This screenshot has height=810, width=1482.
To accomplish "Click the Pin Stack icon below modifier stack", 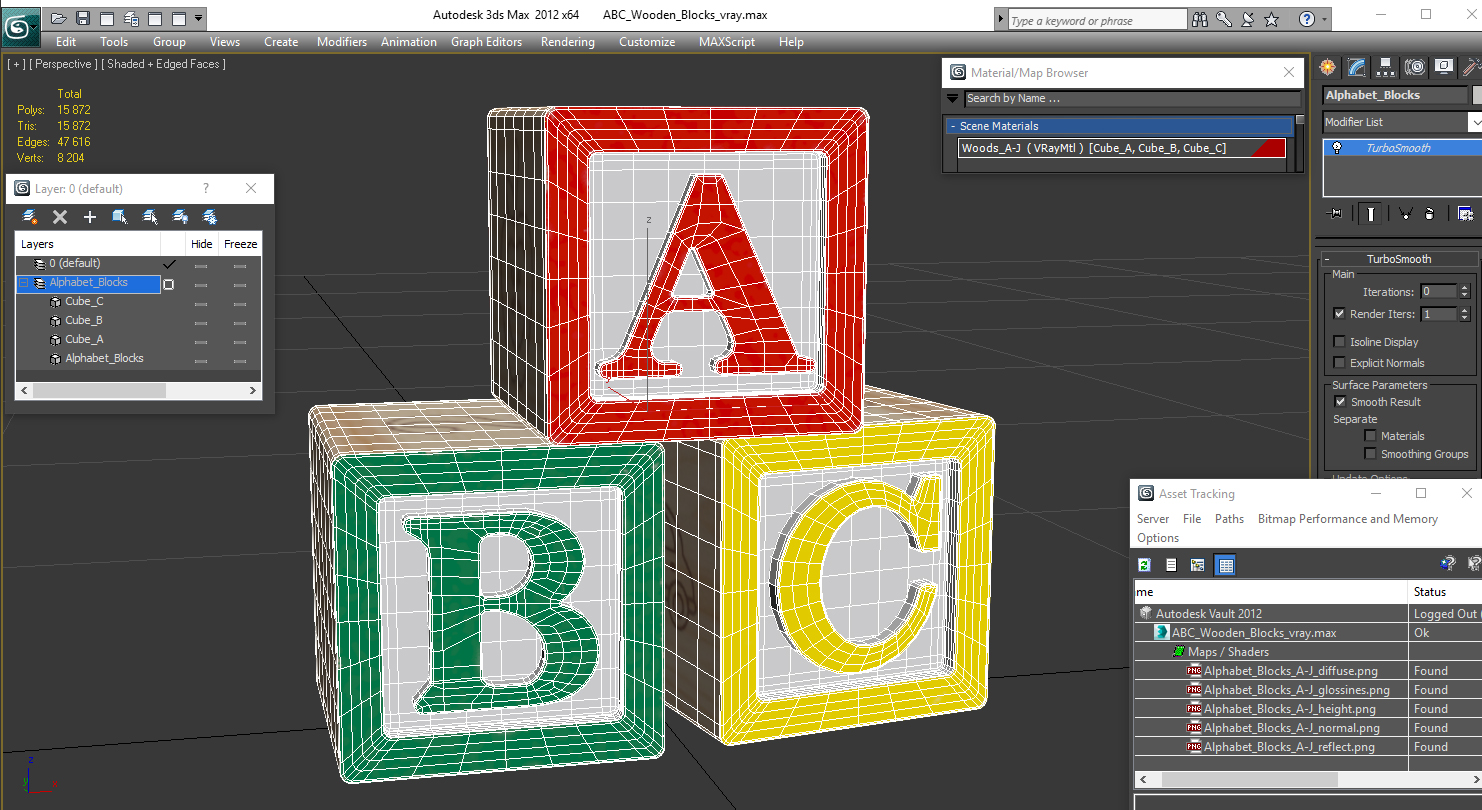I will pos(1334,213).
